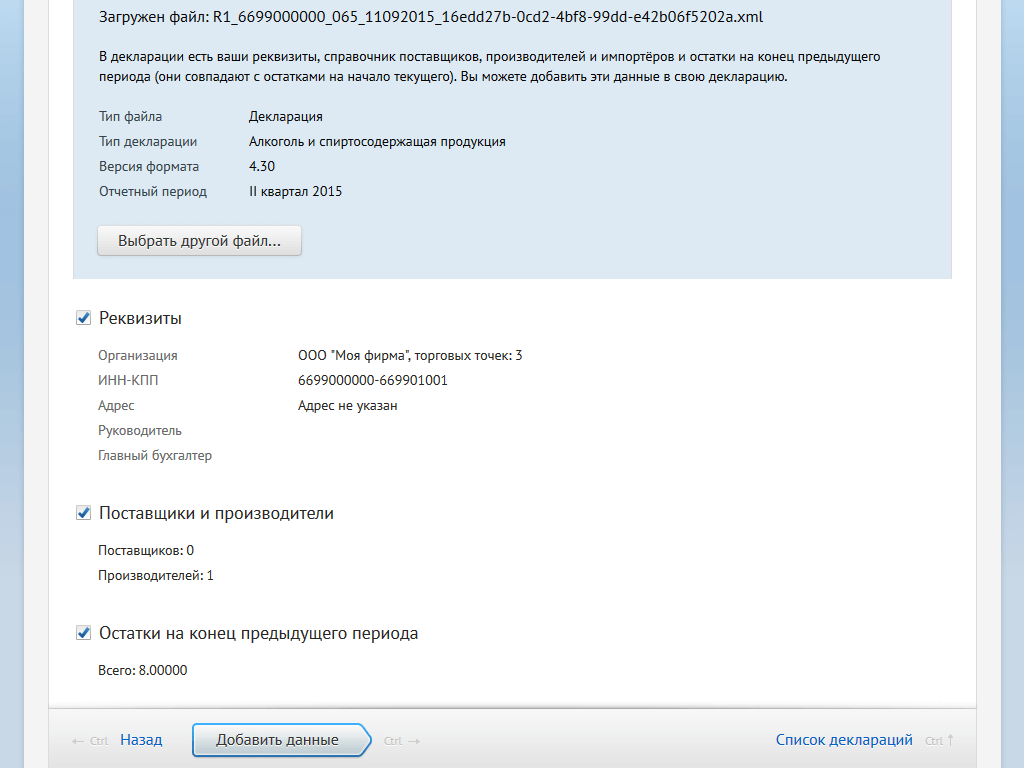Open the Список деклараций link
The width and height of the screenshot is (1024, 768).
point(844,740)
